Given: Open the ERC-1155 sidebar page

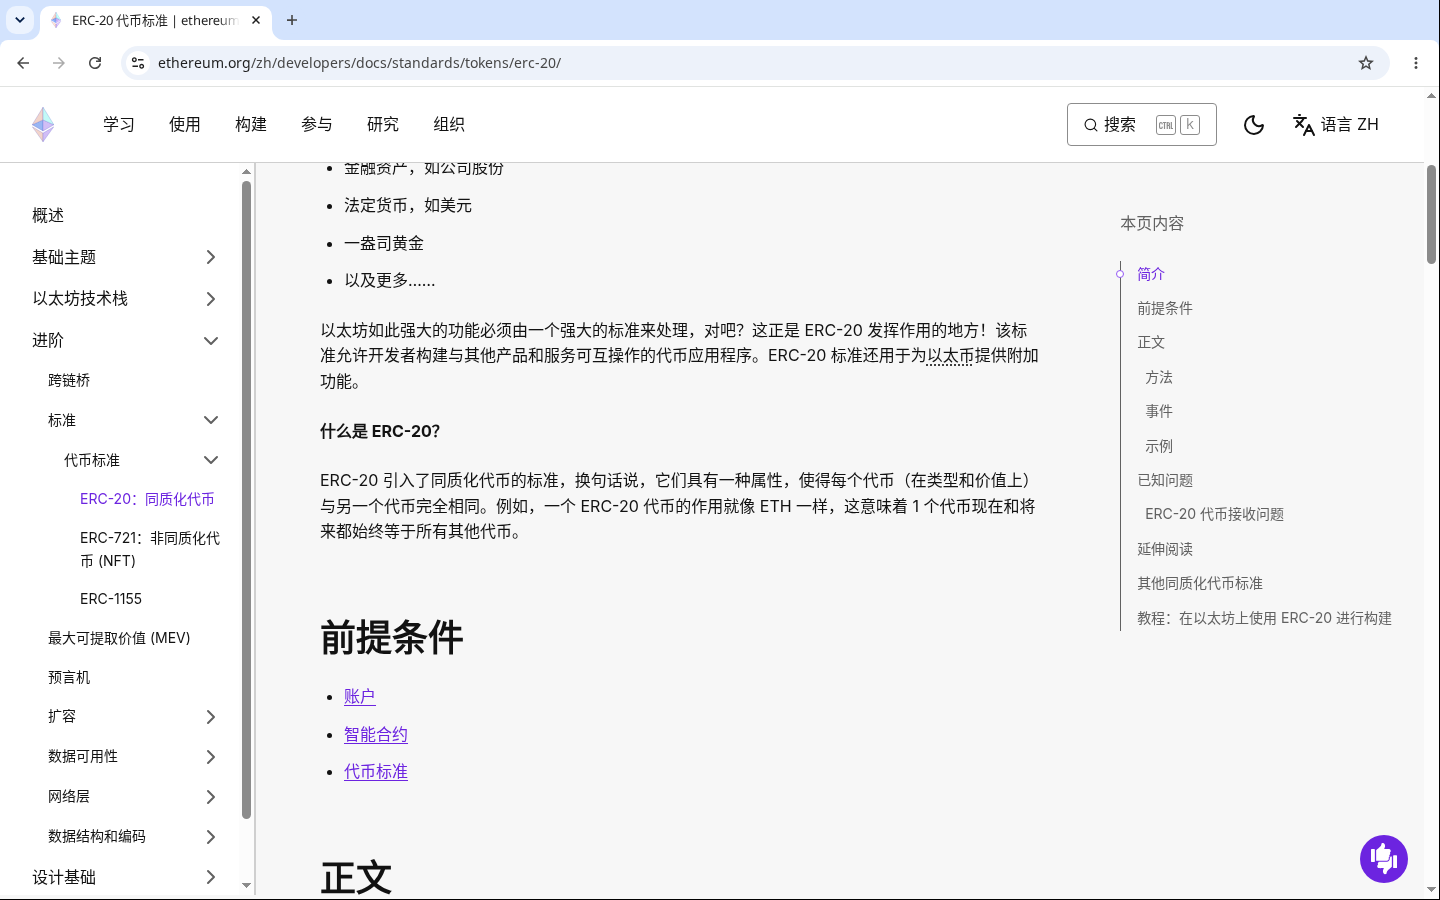Looking at the screenshot, I should [x=111, y=599].
